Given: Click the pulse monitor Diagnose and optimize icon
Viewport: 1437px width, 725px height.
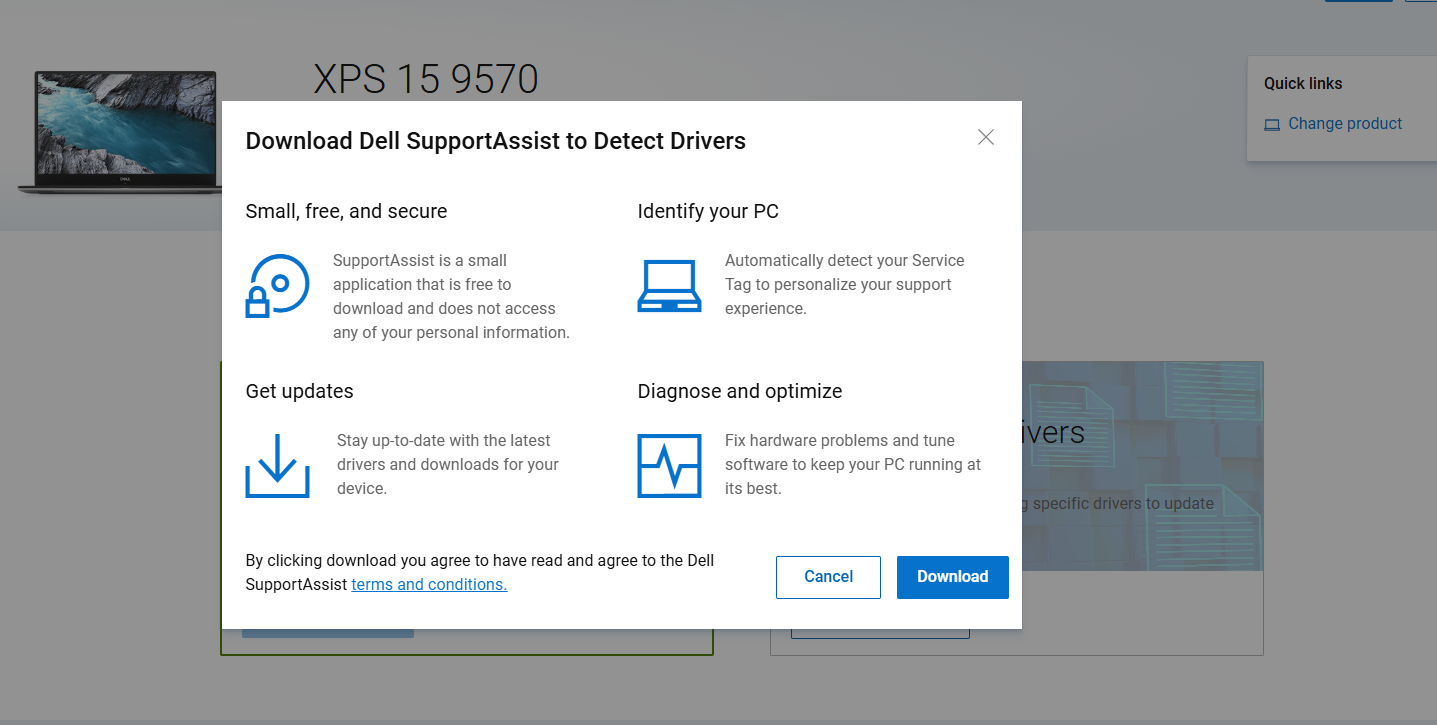Looking at the screenshot, I should tap(669, 466).
